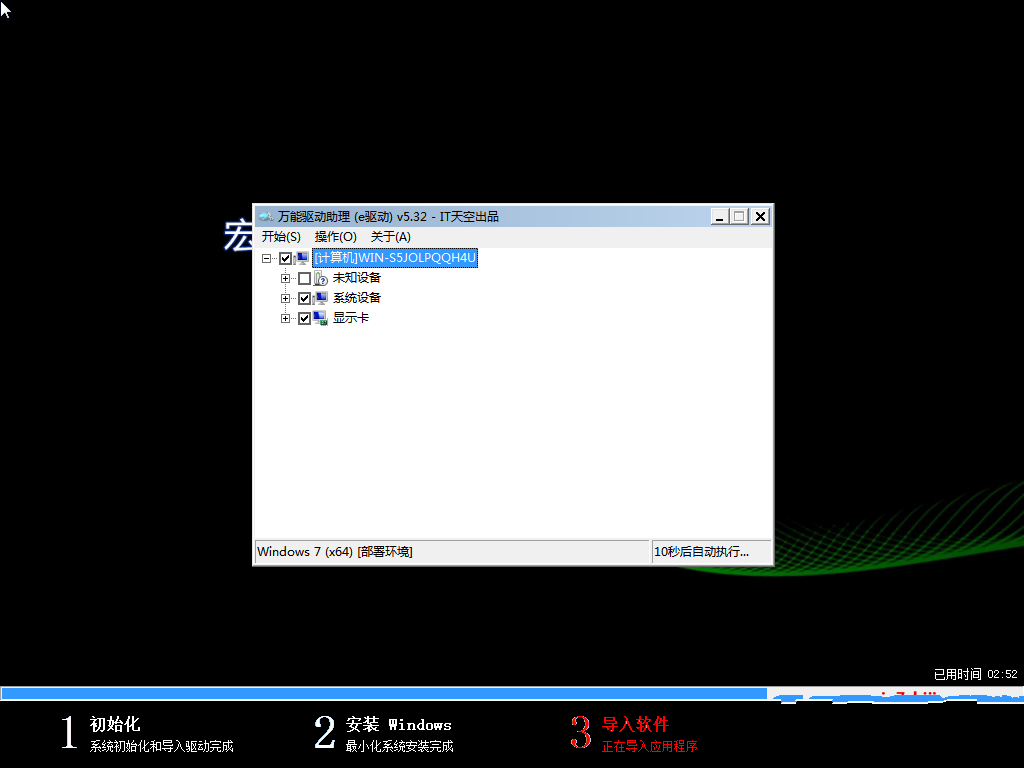Click the computer icon beside WIN-S5JOLPQQH4U
Viewport: 1024px width, 768px height.
tap(302, 258)
